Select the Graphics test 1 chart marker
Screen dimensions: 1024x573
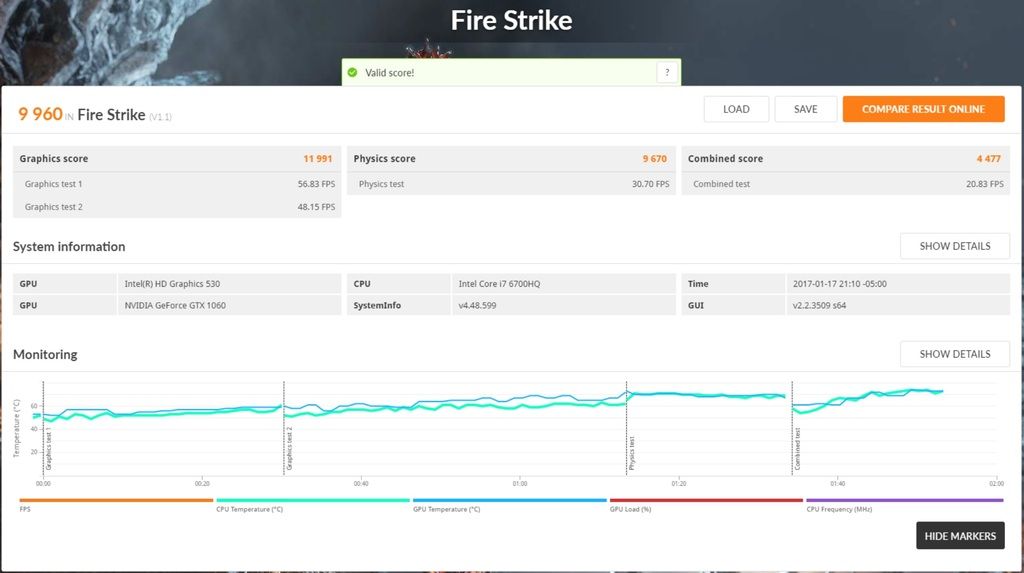[48, 449]
